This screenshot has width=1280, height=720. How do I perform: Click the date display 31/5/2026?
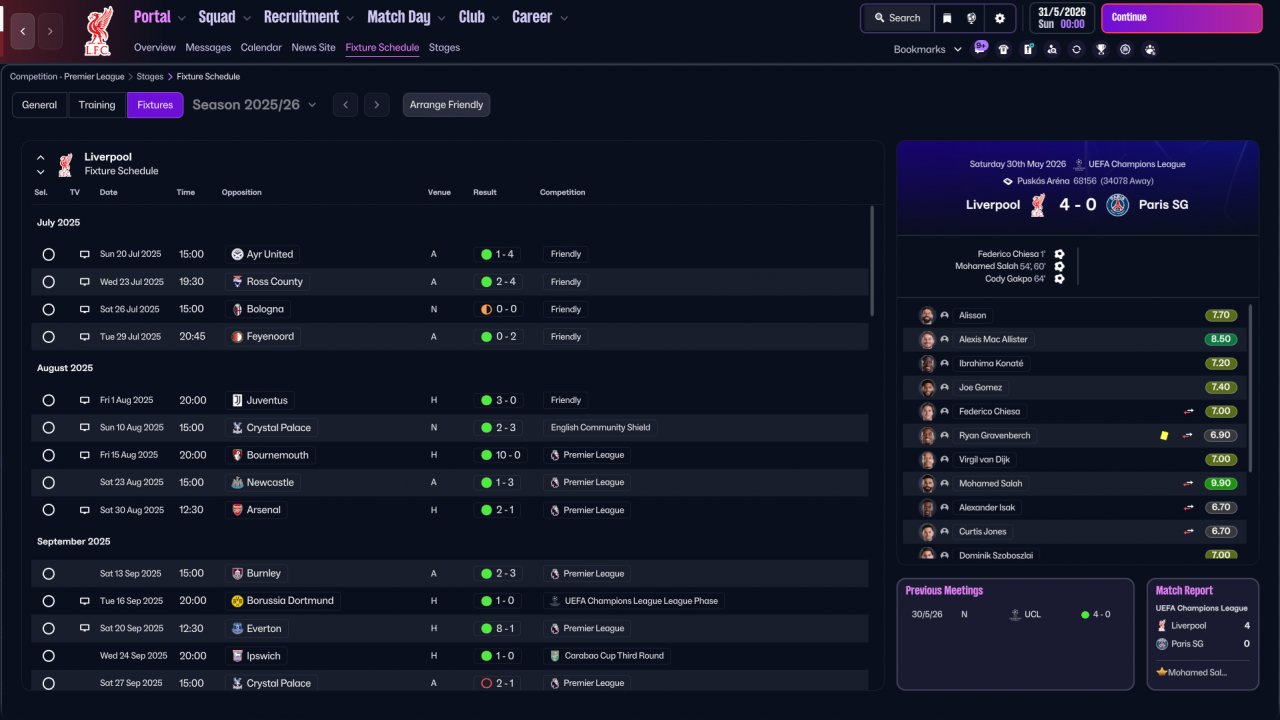tap(1060, 12)
